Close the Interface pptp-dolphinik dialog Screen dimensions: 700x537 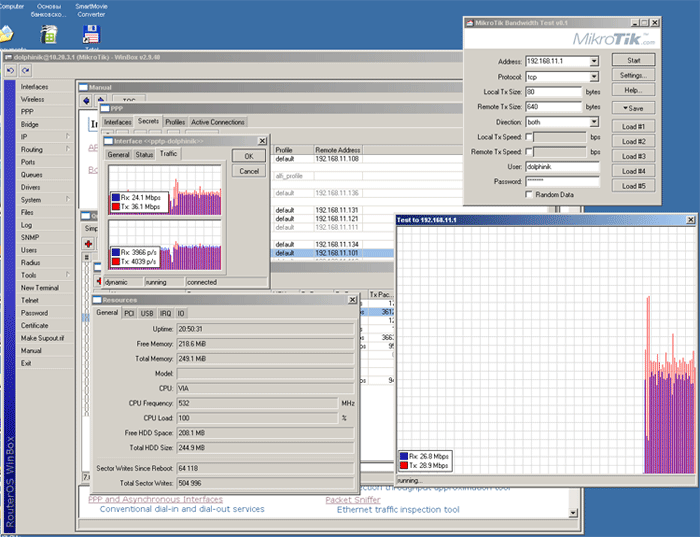point(262,141)
